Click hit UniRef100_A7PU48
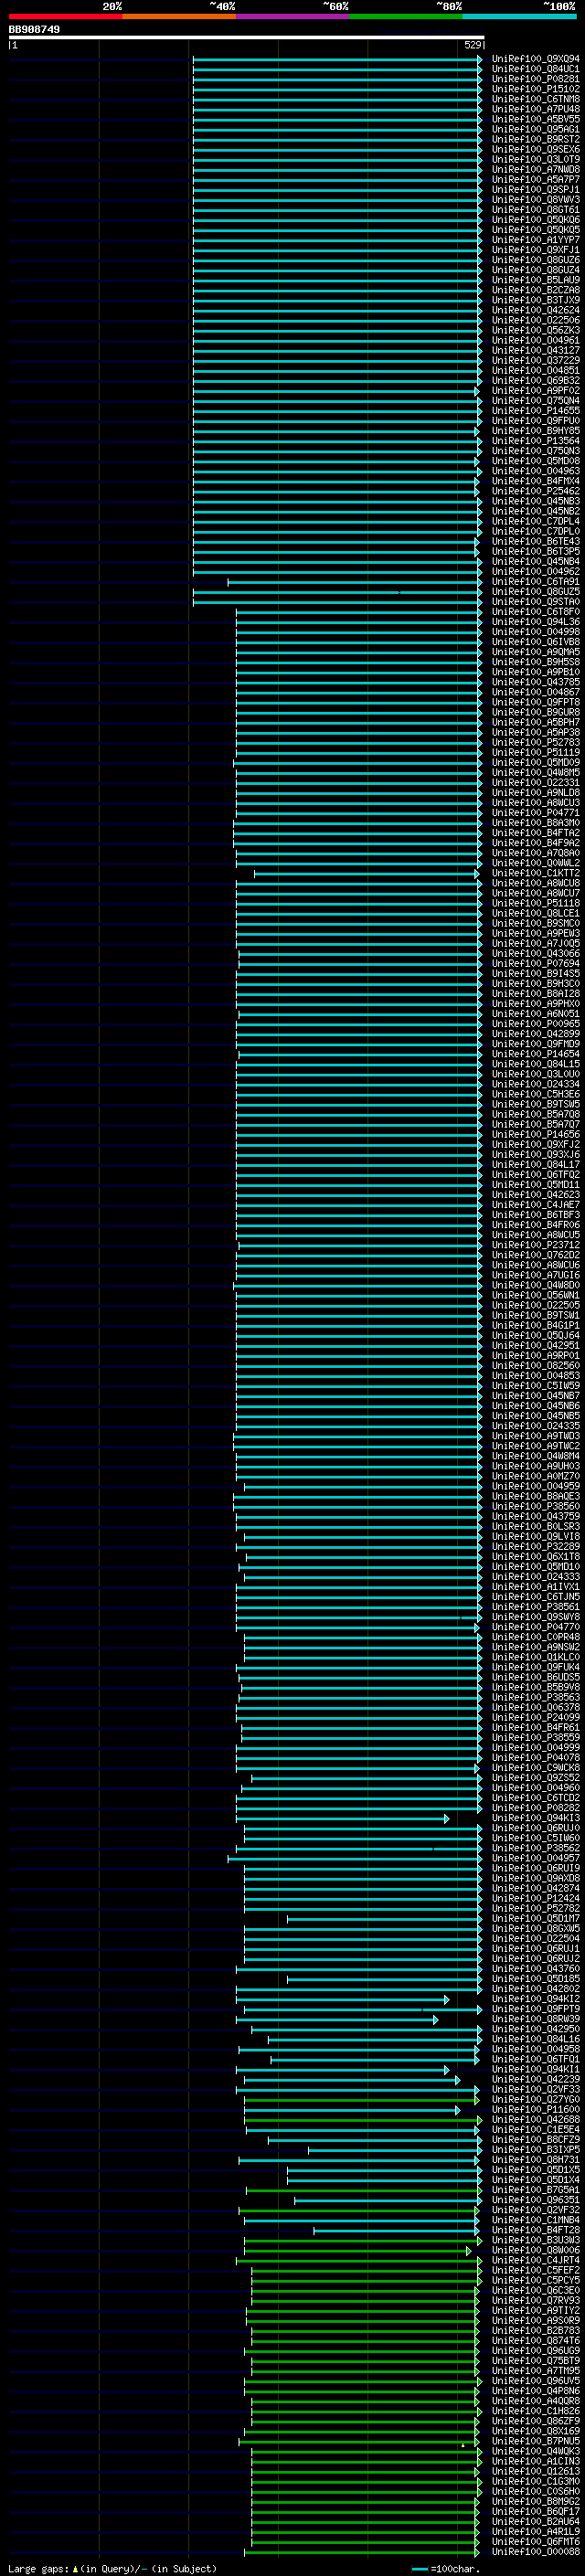Viewport: 585px width, 2576px height. [536, 109]
